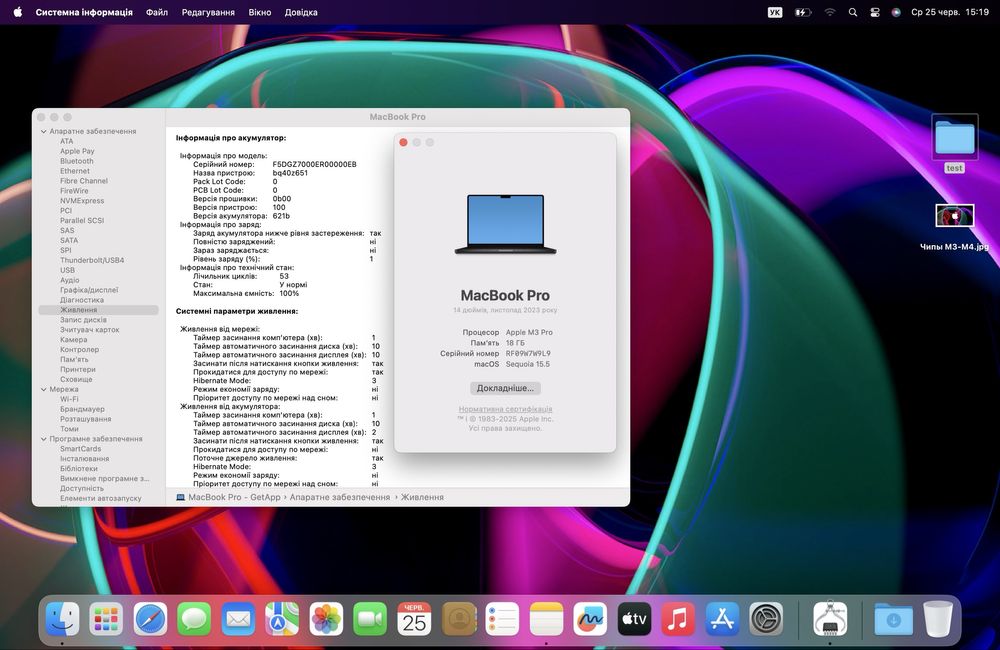Open Contacts app in the dock
Image resolution: width=1000 pixels, height=650 pixels.
click(x=459, y=618)
